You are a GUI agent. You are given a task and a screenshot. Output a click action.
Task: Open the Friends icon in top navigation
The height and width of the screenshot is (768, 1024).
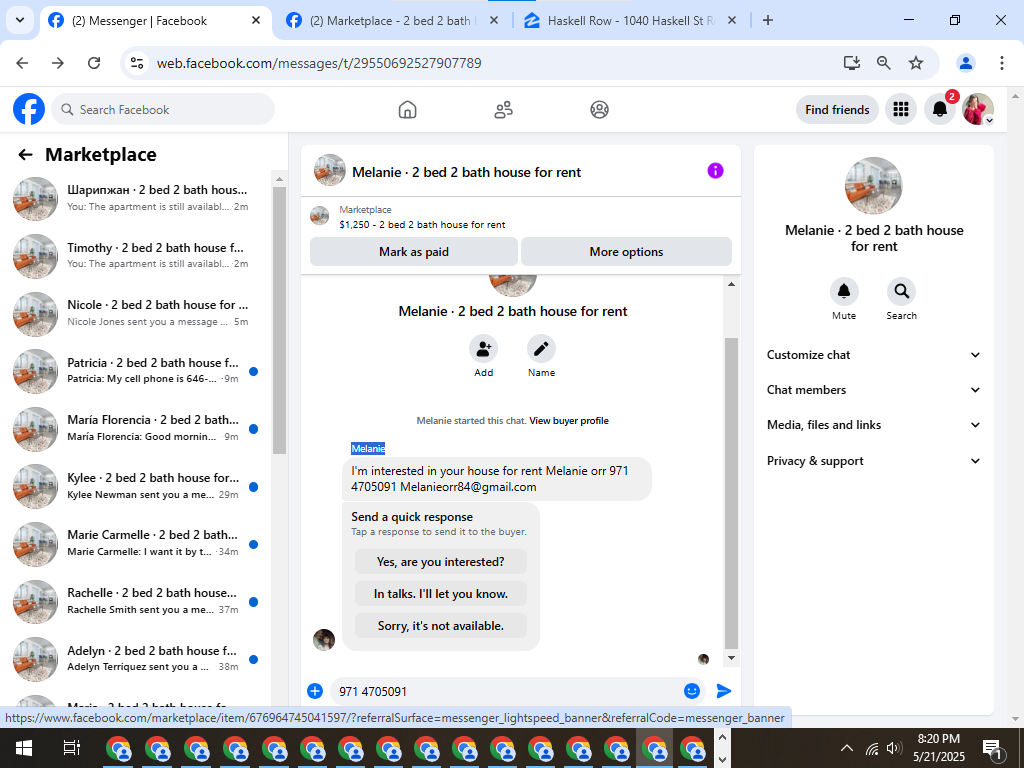pos(504,110)
